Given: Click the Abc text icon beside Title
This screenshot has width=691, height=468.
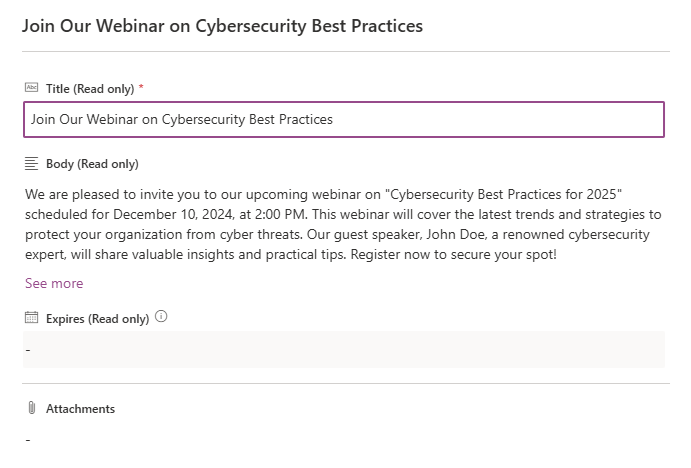Looking at the screenshot, I should (x=31, y=87).
